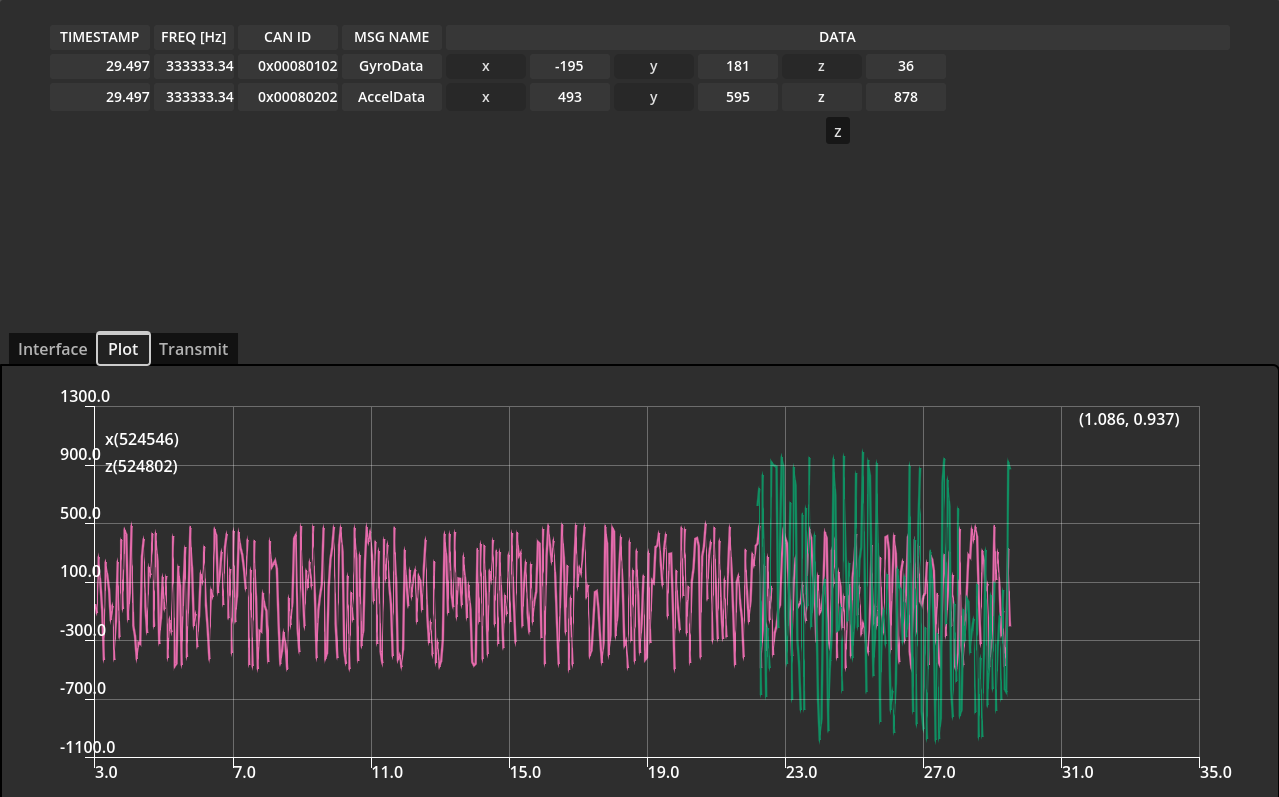The width and height of the screenshot is (1279, 797).
Task: Select the Plot tab
Action: point(123,349)
